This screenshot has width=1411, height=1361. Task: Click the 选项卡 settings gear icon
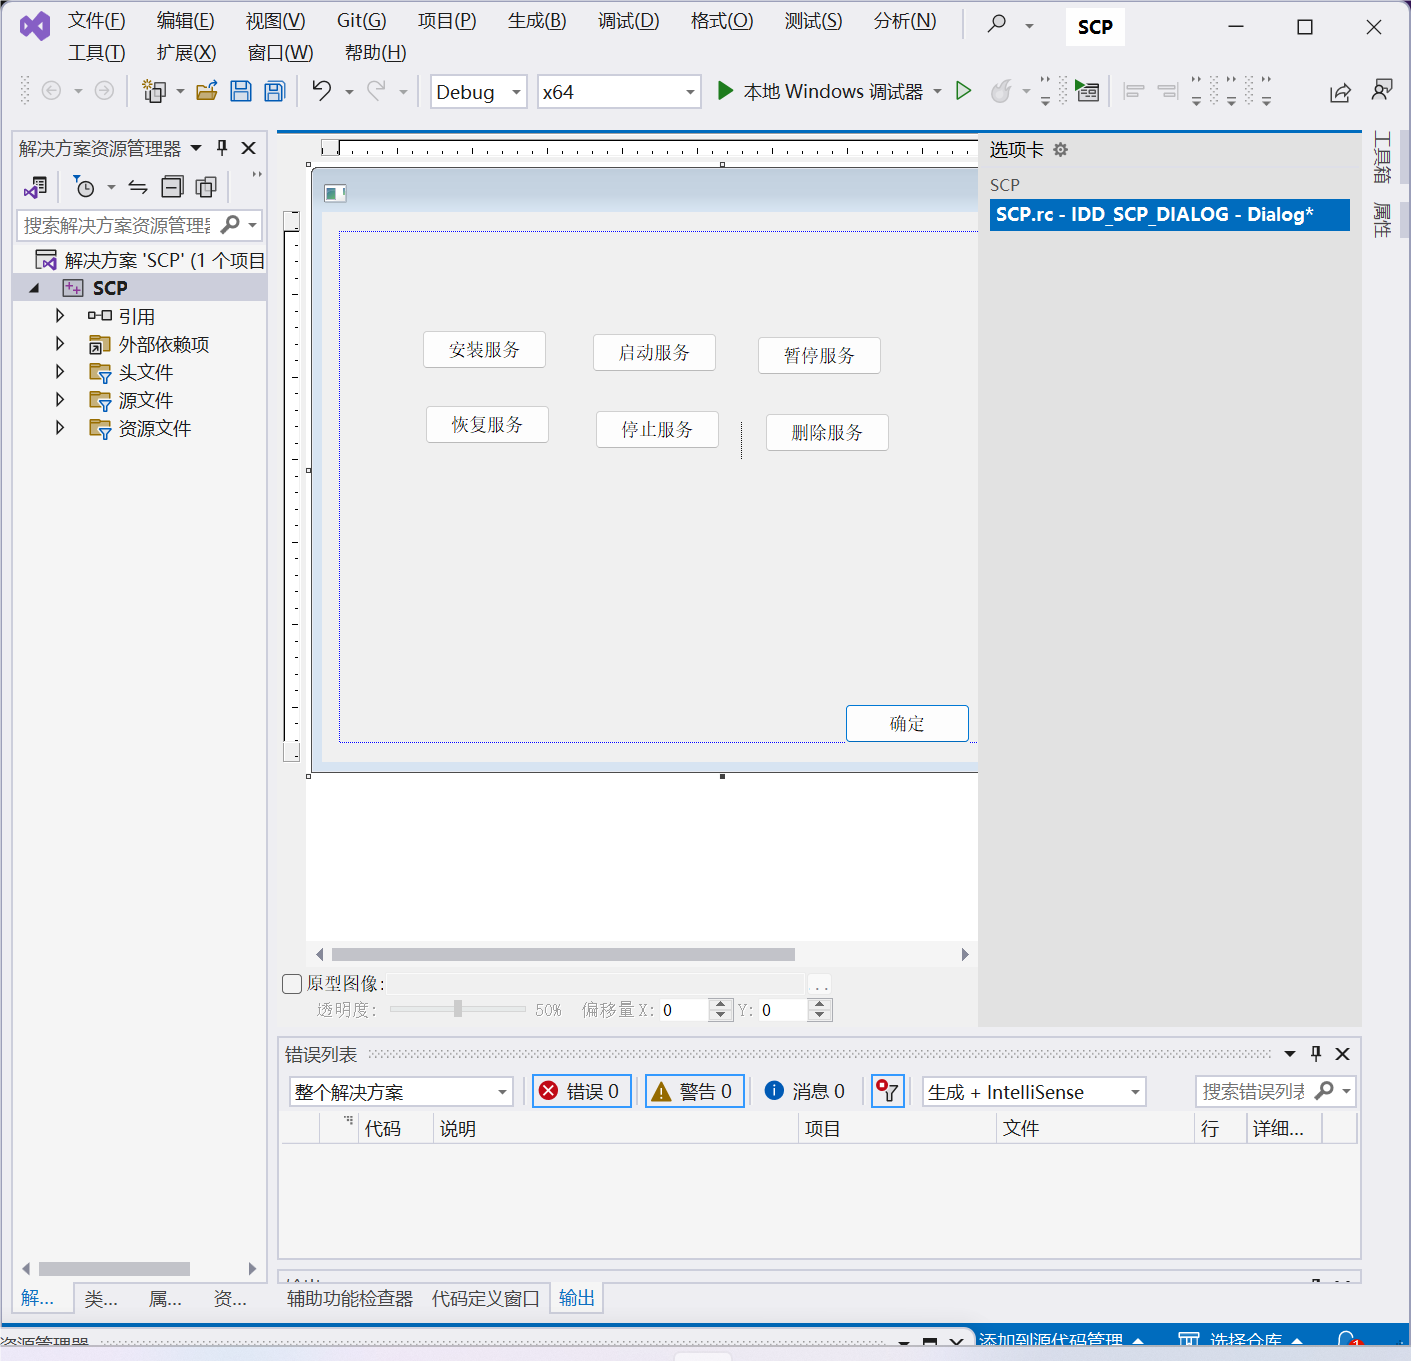[x=1061, y=150]
